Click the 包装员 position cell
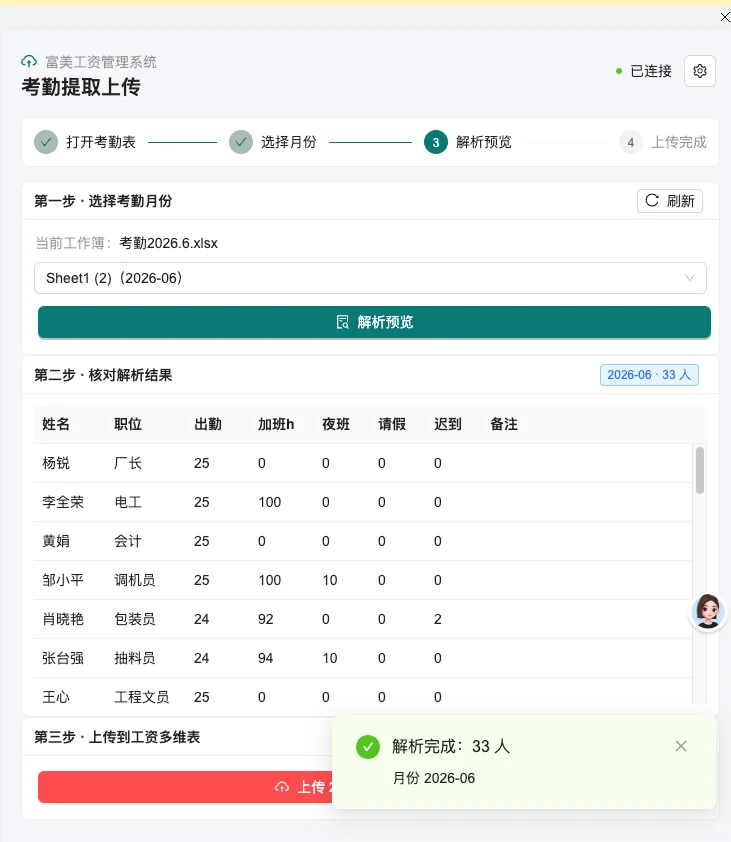The width and height of the screenshot is (731, 842). (135, 619)
